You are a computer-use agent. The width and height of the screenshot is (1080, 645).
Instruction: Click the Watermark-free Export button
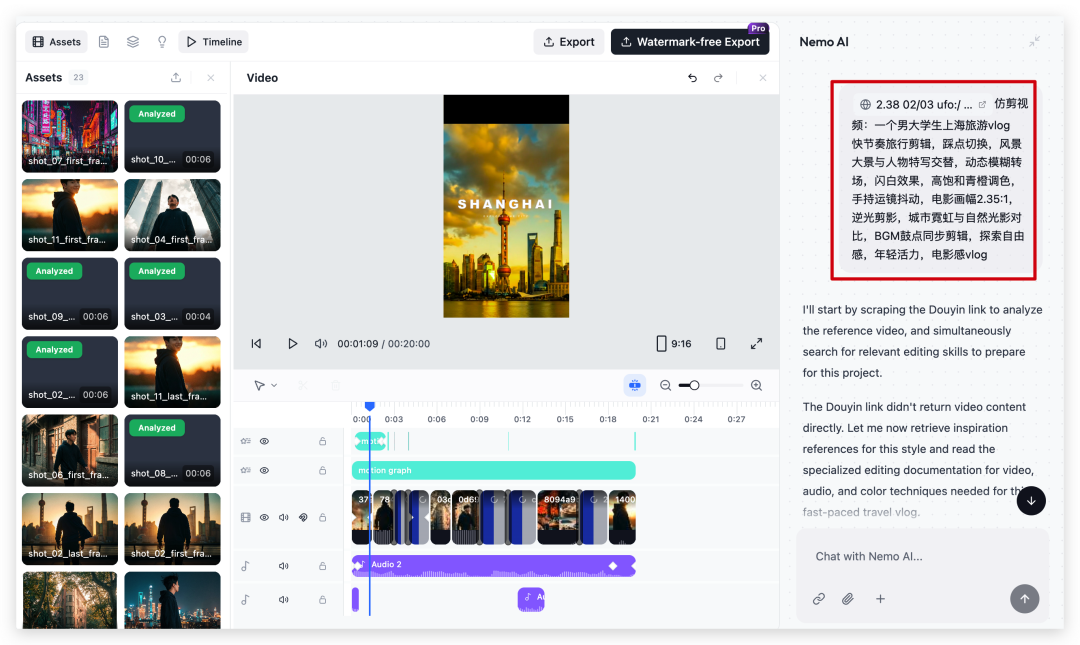690,42
